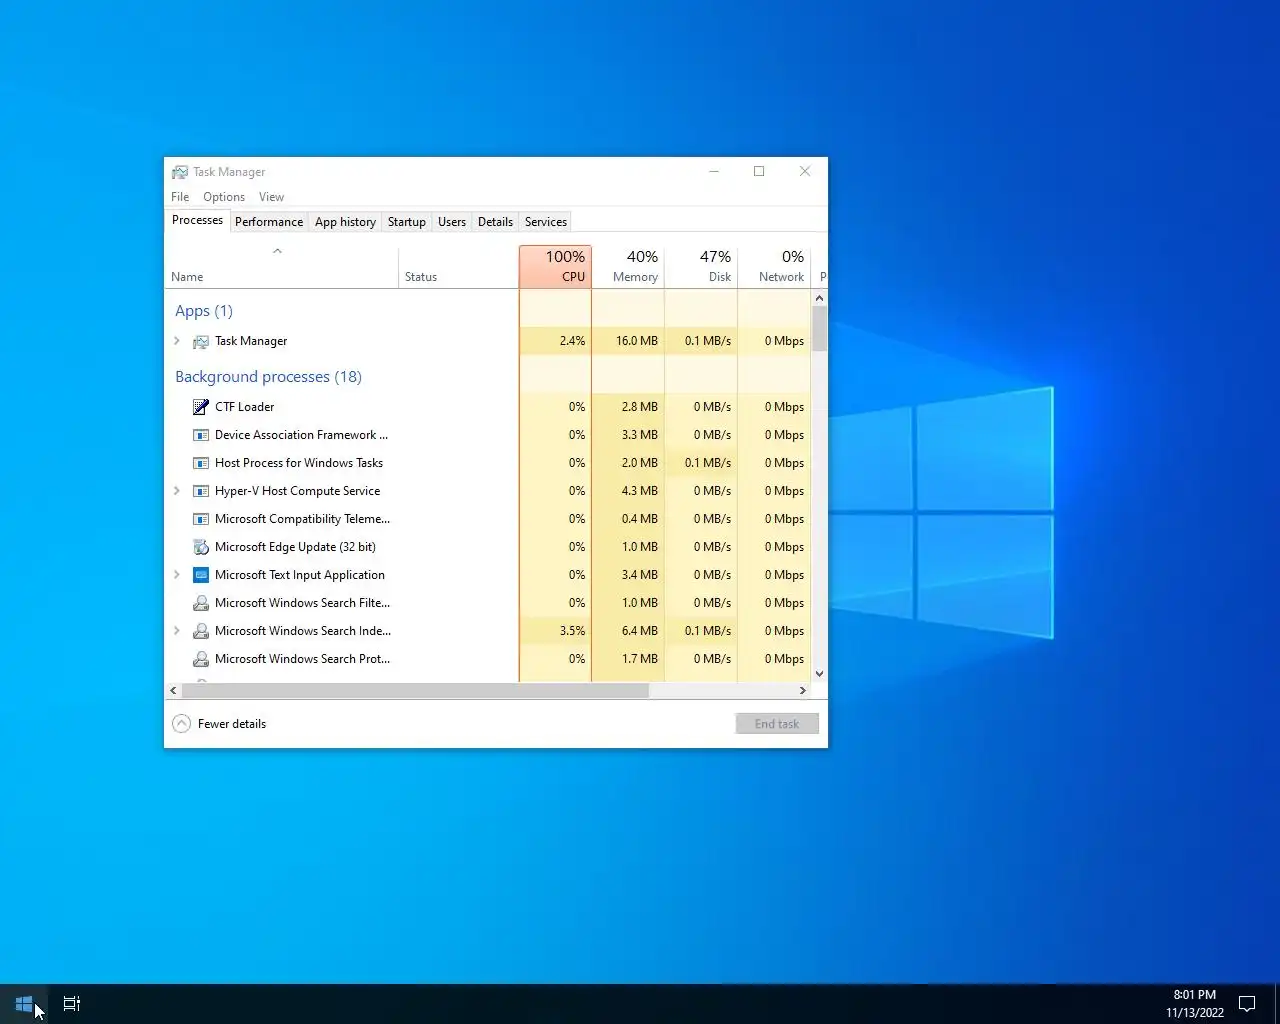This screenshot has width=1280, height=1024.
Task: Click the Device Association Framework process icon
Action: coord(201,435)
